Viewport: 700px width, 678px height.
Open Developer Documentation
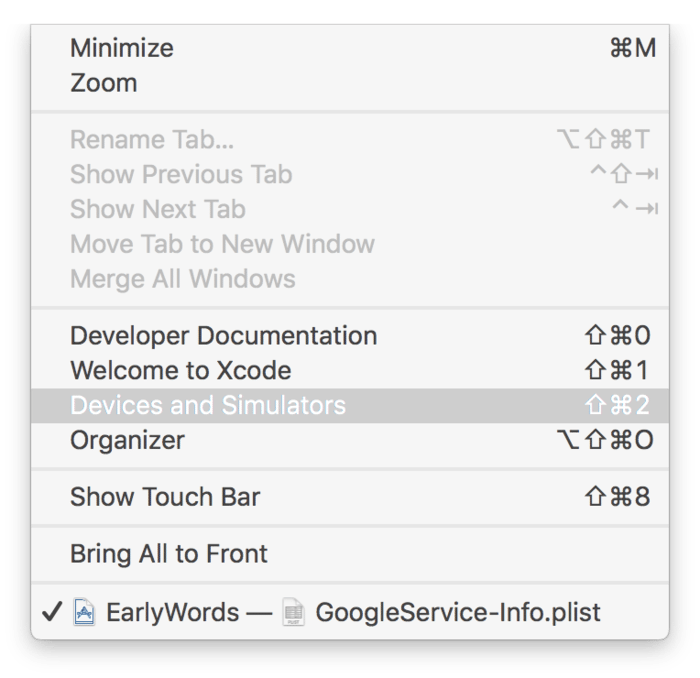(224, 336)
